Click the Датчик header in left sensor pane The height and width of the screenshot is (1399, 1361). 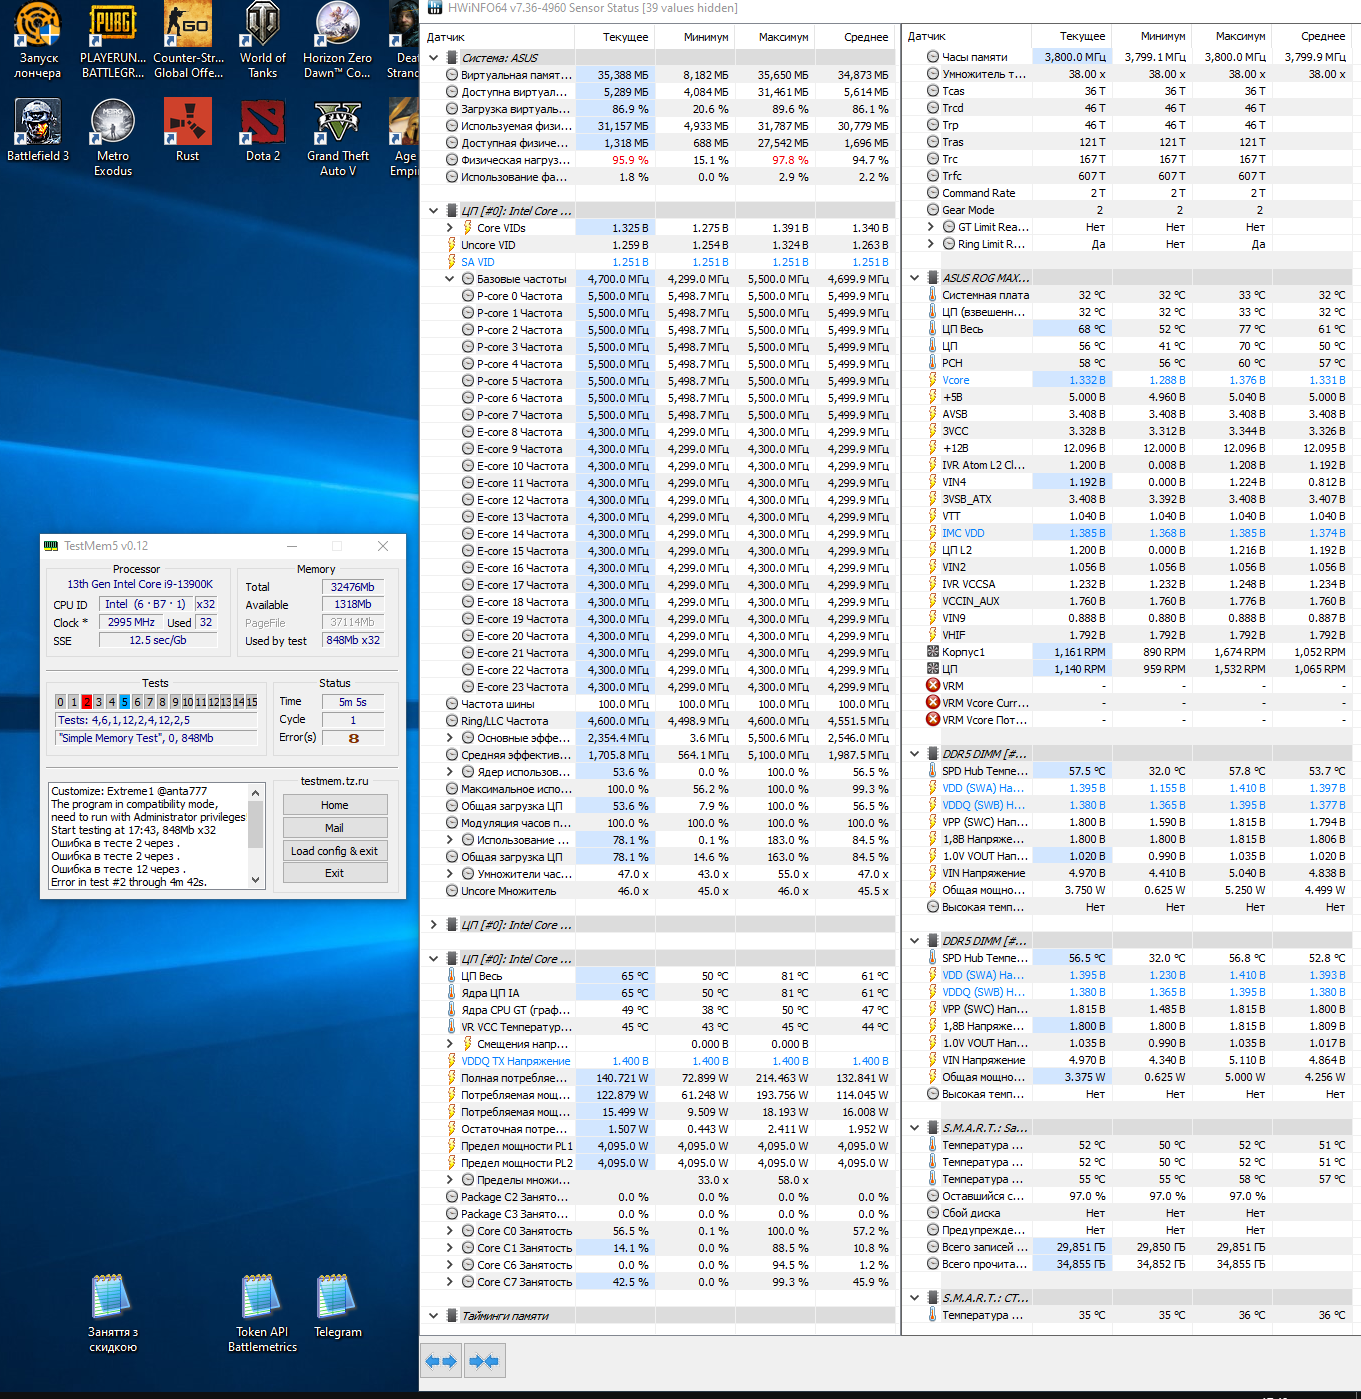coord(498,37)
